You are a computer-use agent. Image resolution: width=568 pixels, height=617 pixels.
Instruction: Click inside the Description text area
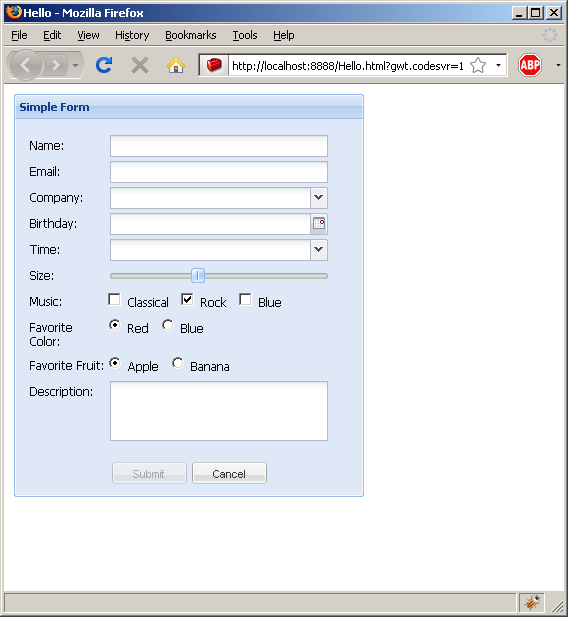click(x=219, y=411)
